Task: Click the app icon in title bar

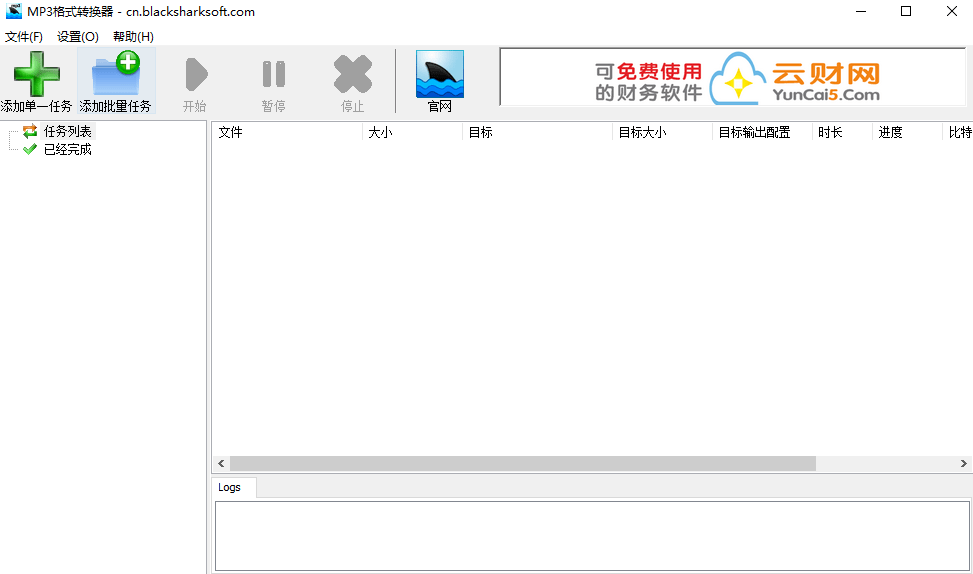Action: pyautogui.click(x=14, y=12)
